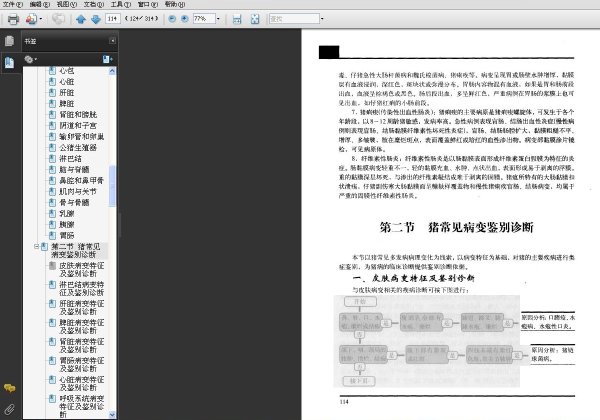Screen dimensions: 600x420
Task: Open dropdown arrow beside the create PDF icon
Action: coord(41,19)
